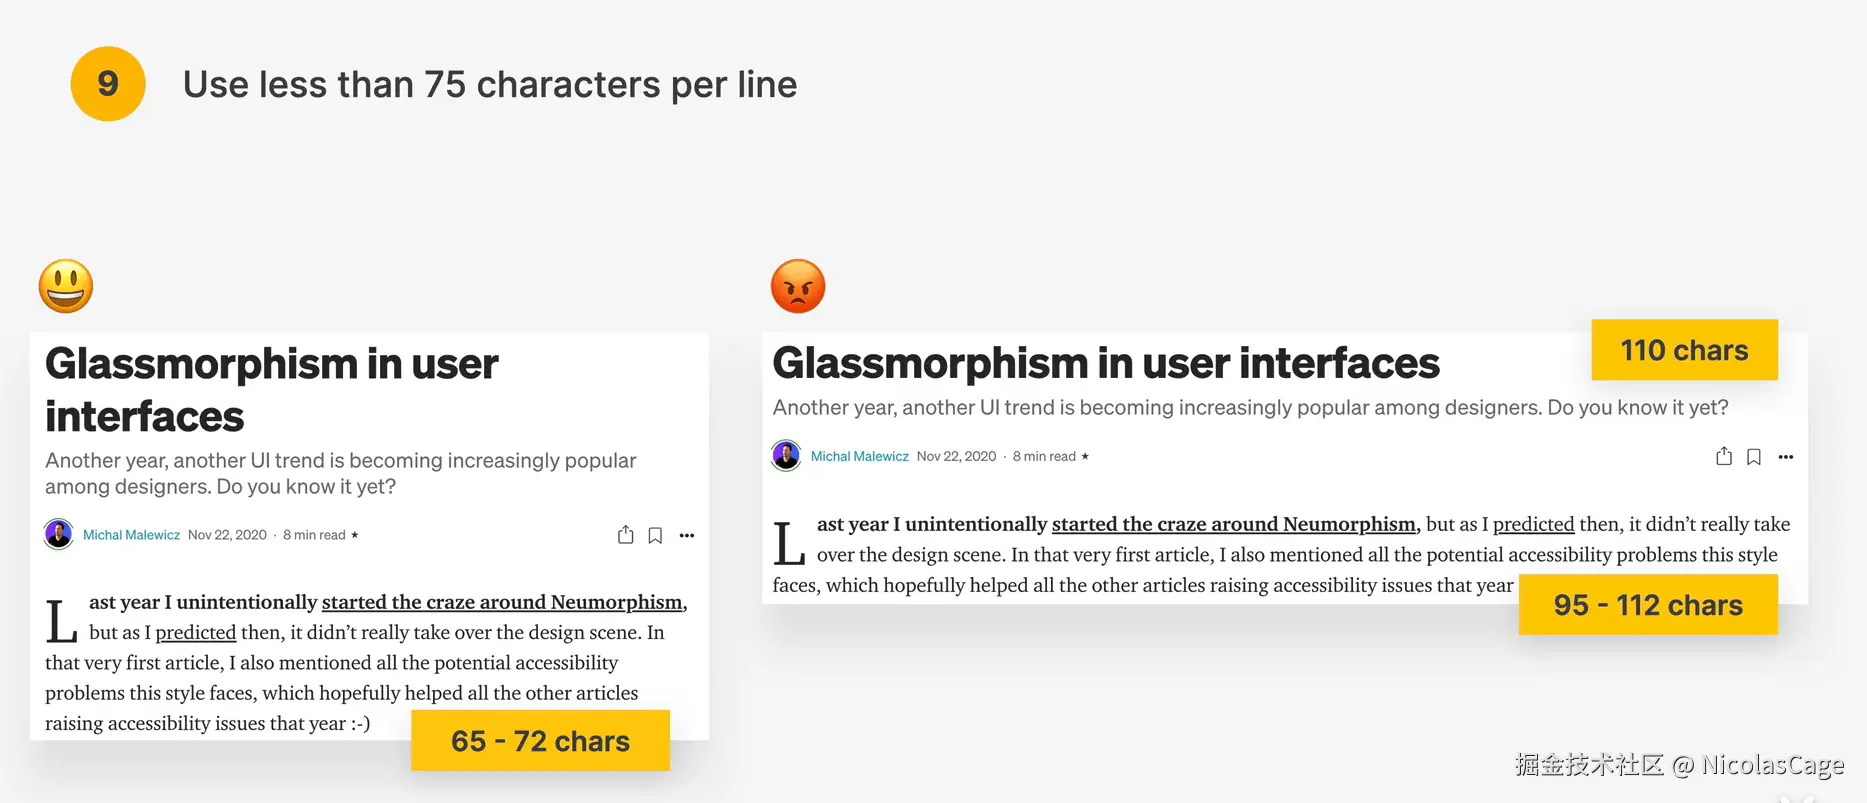Click the happy smiley emoji
The height and width of the screenshot is (803, 1867).
(66, 287)
